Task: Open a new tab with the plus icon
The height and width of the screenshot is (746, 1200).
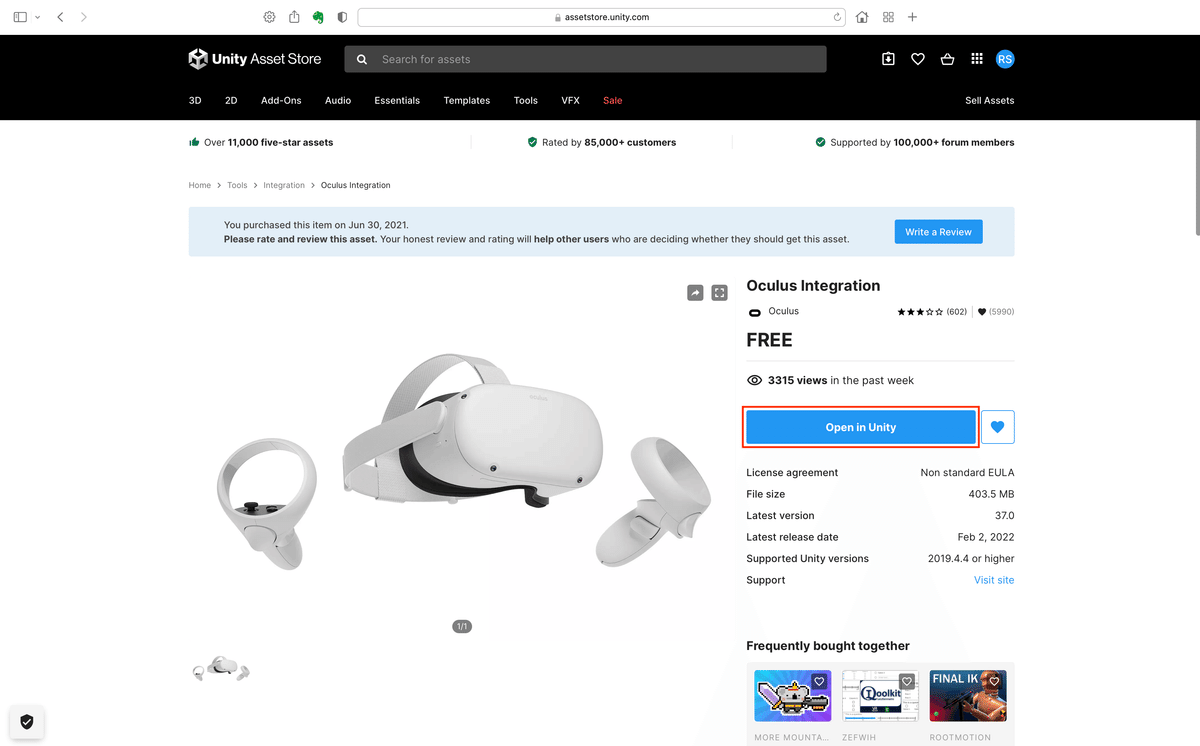Action: [x=912, y=17]
